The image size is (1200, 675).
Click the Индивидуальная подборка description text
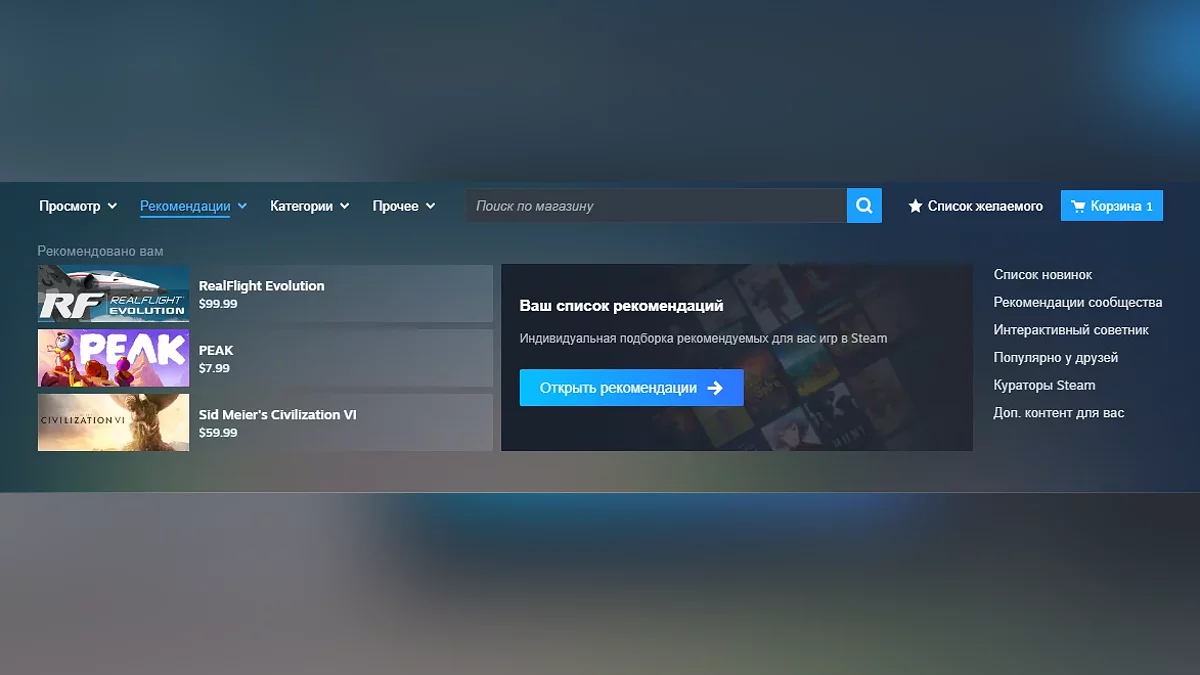tap(703, 338)
